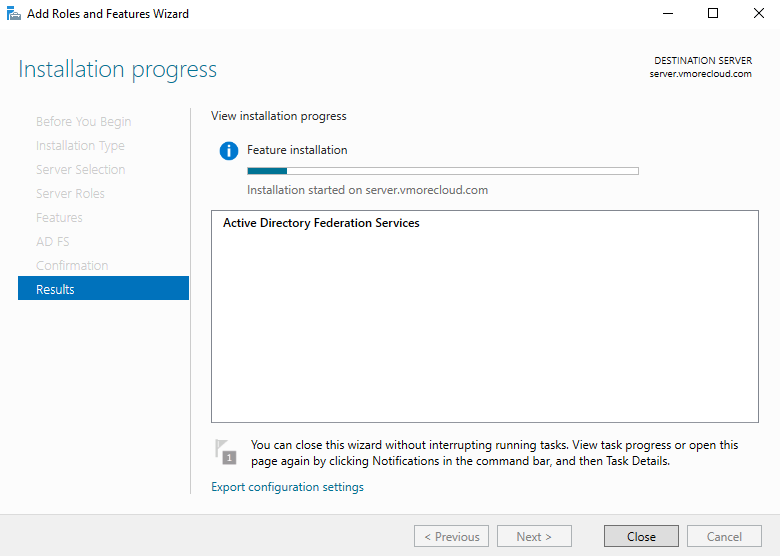The height and width of the screenshot is (556, 780).
Task: Select the Results step in sidebar
Action: [x=103, y=288]
